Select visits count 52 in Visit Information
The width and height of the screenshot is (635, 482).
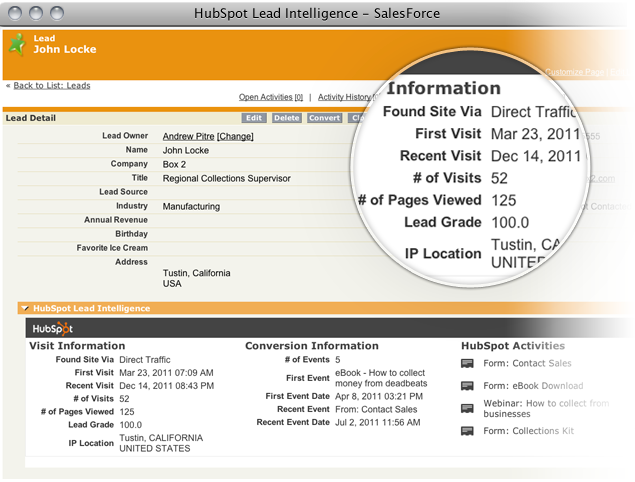tap(124, 399)
